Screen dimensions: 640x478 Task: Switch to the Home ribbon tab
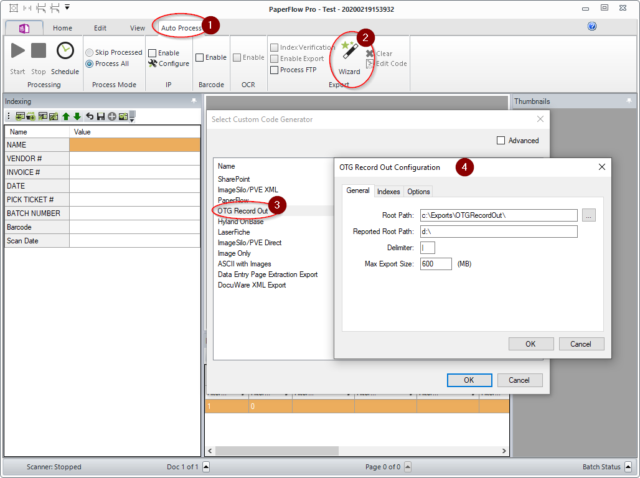(62, 28)
